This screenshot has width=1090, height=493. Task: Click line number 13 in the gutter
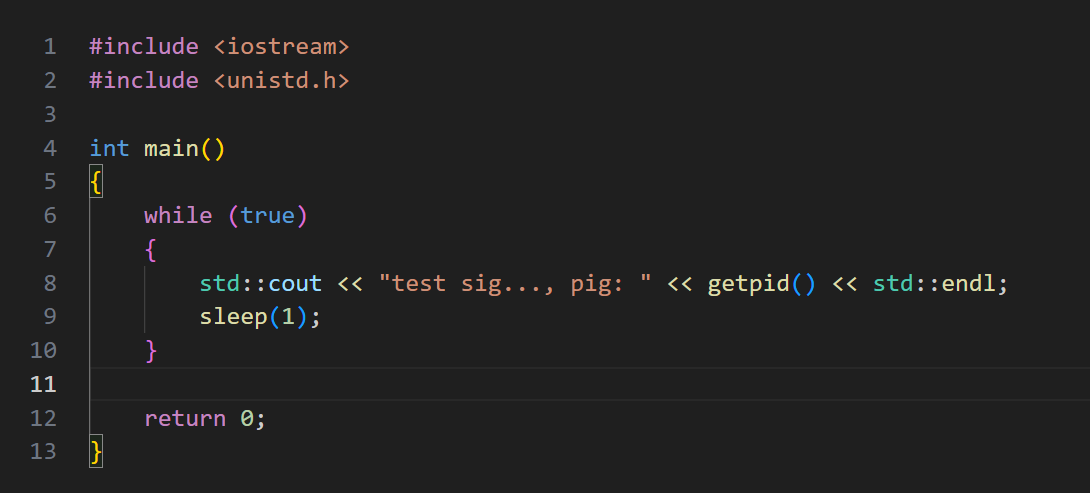click(x=43, y=452)
